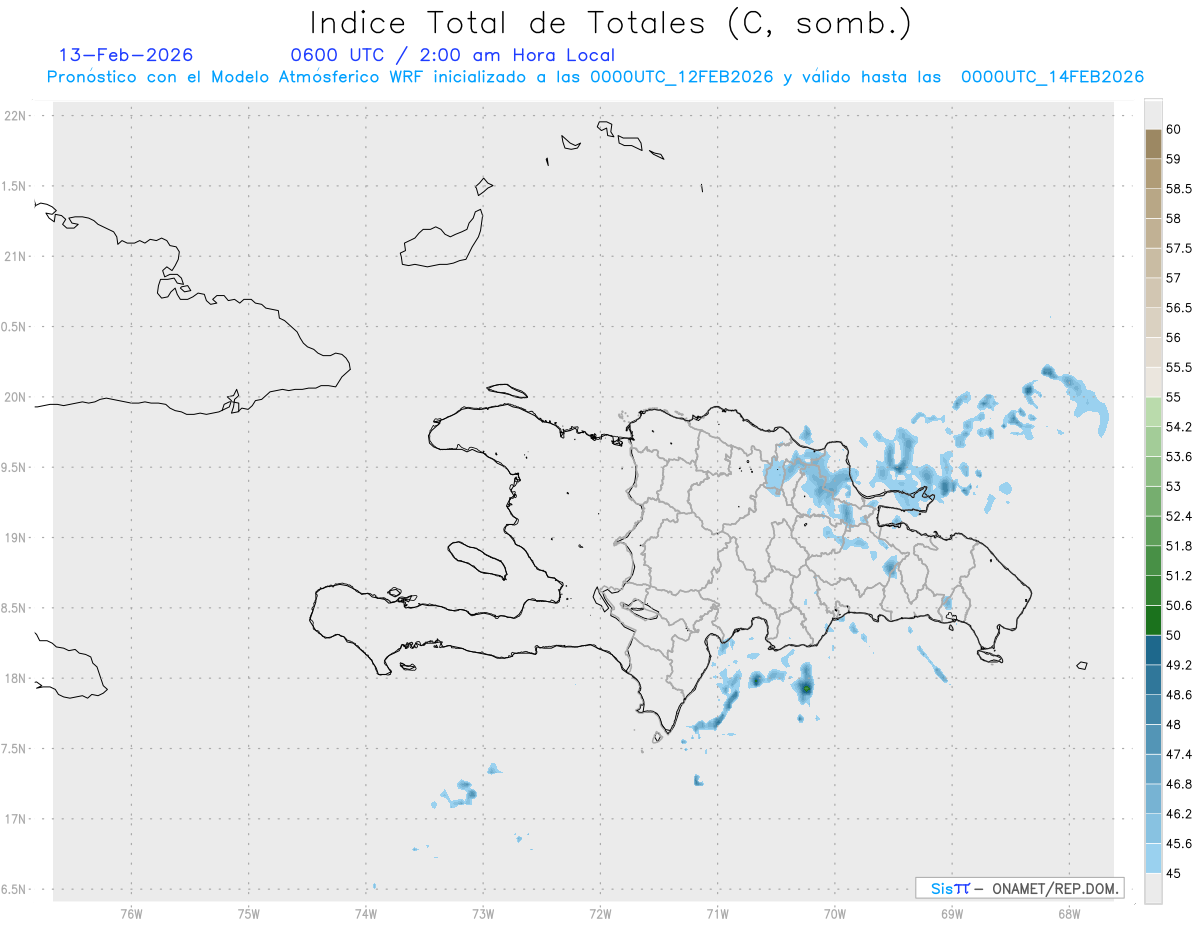Click the "0000UTC_14FEB2026" valid-until time
The image size is (1200, 927).
tap(1052, 77)
